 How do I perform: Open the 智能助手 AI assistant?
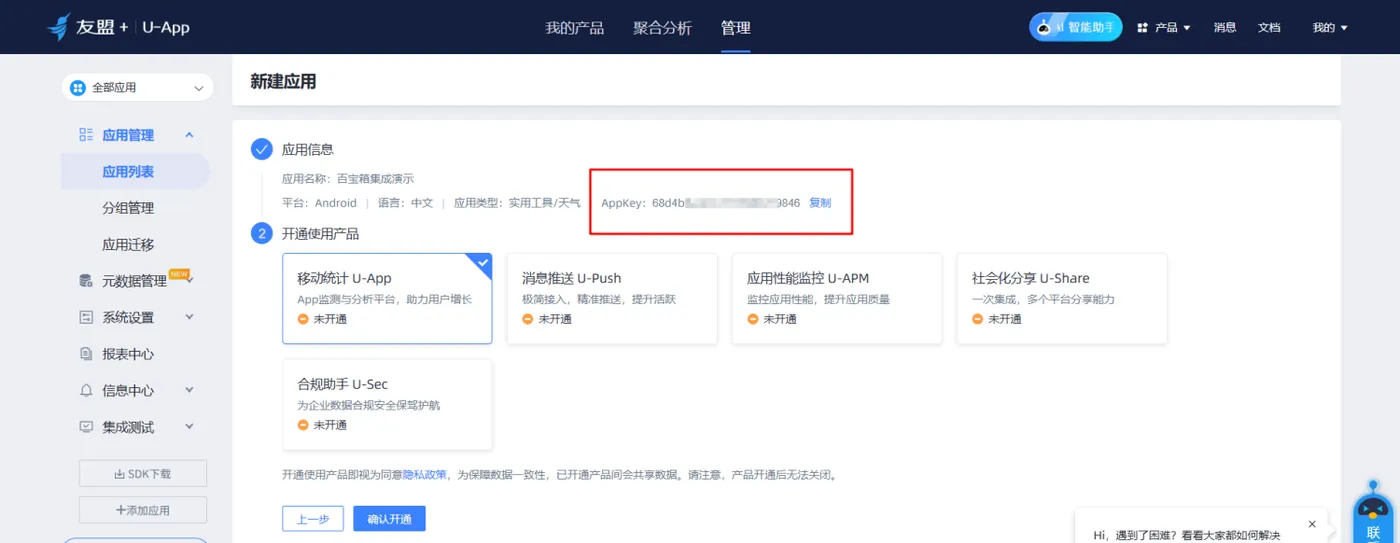(x=1076, y=27)
